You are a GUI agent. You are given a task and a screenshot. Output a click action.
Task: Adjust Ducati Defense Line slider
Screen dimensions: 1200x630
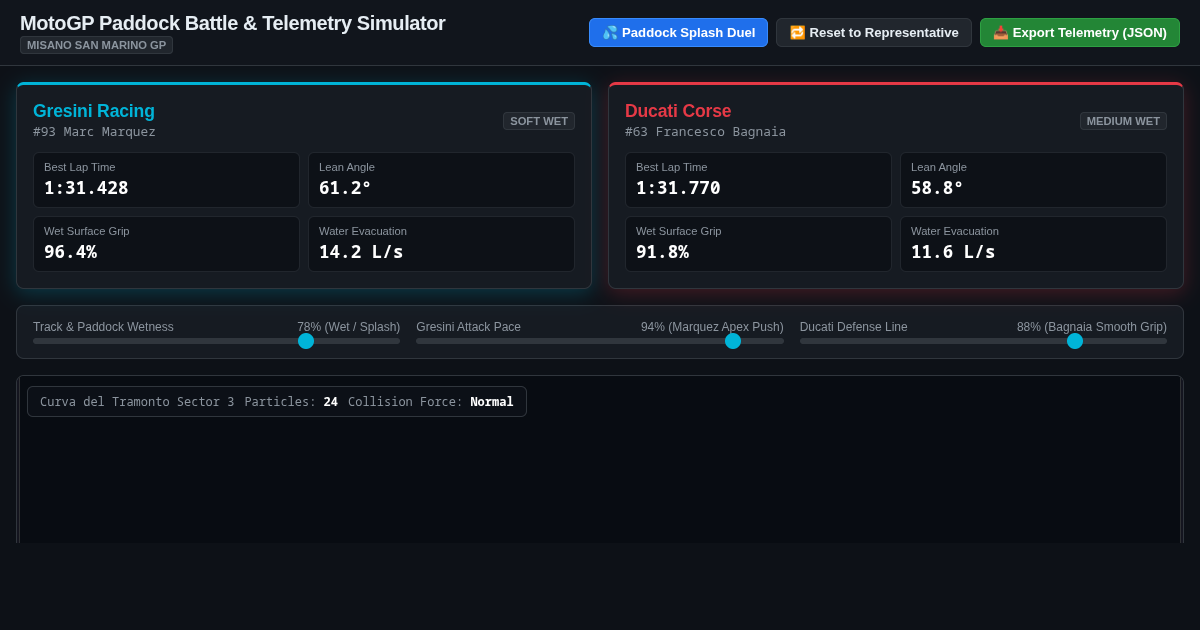pyautogui.click(x=983, y=341)
